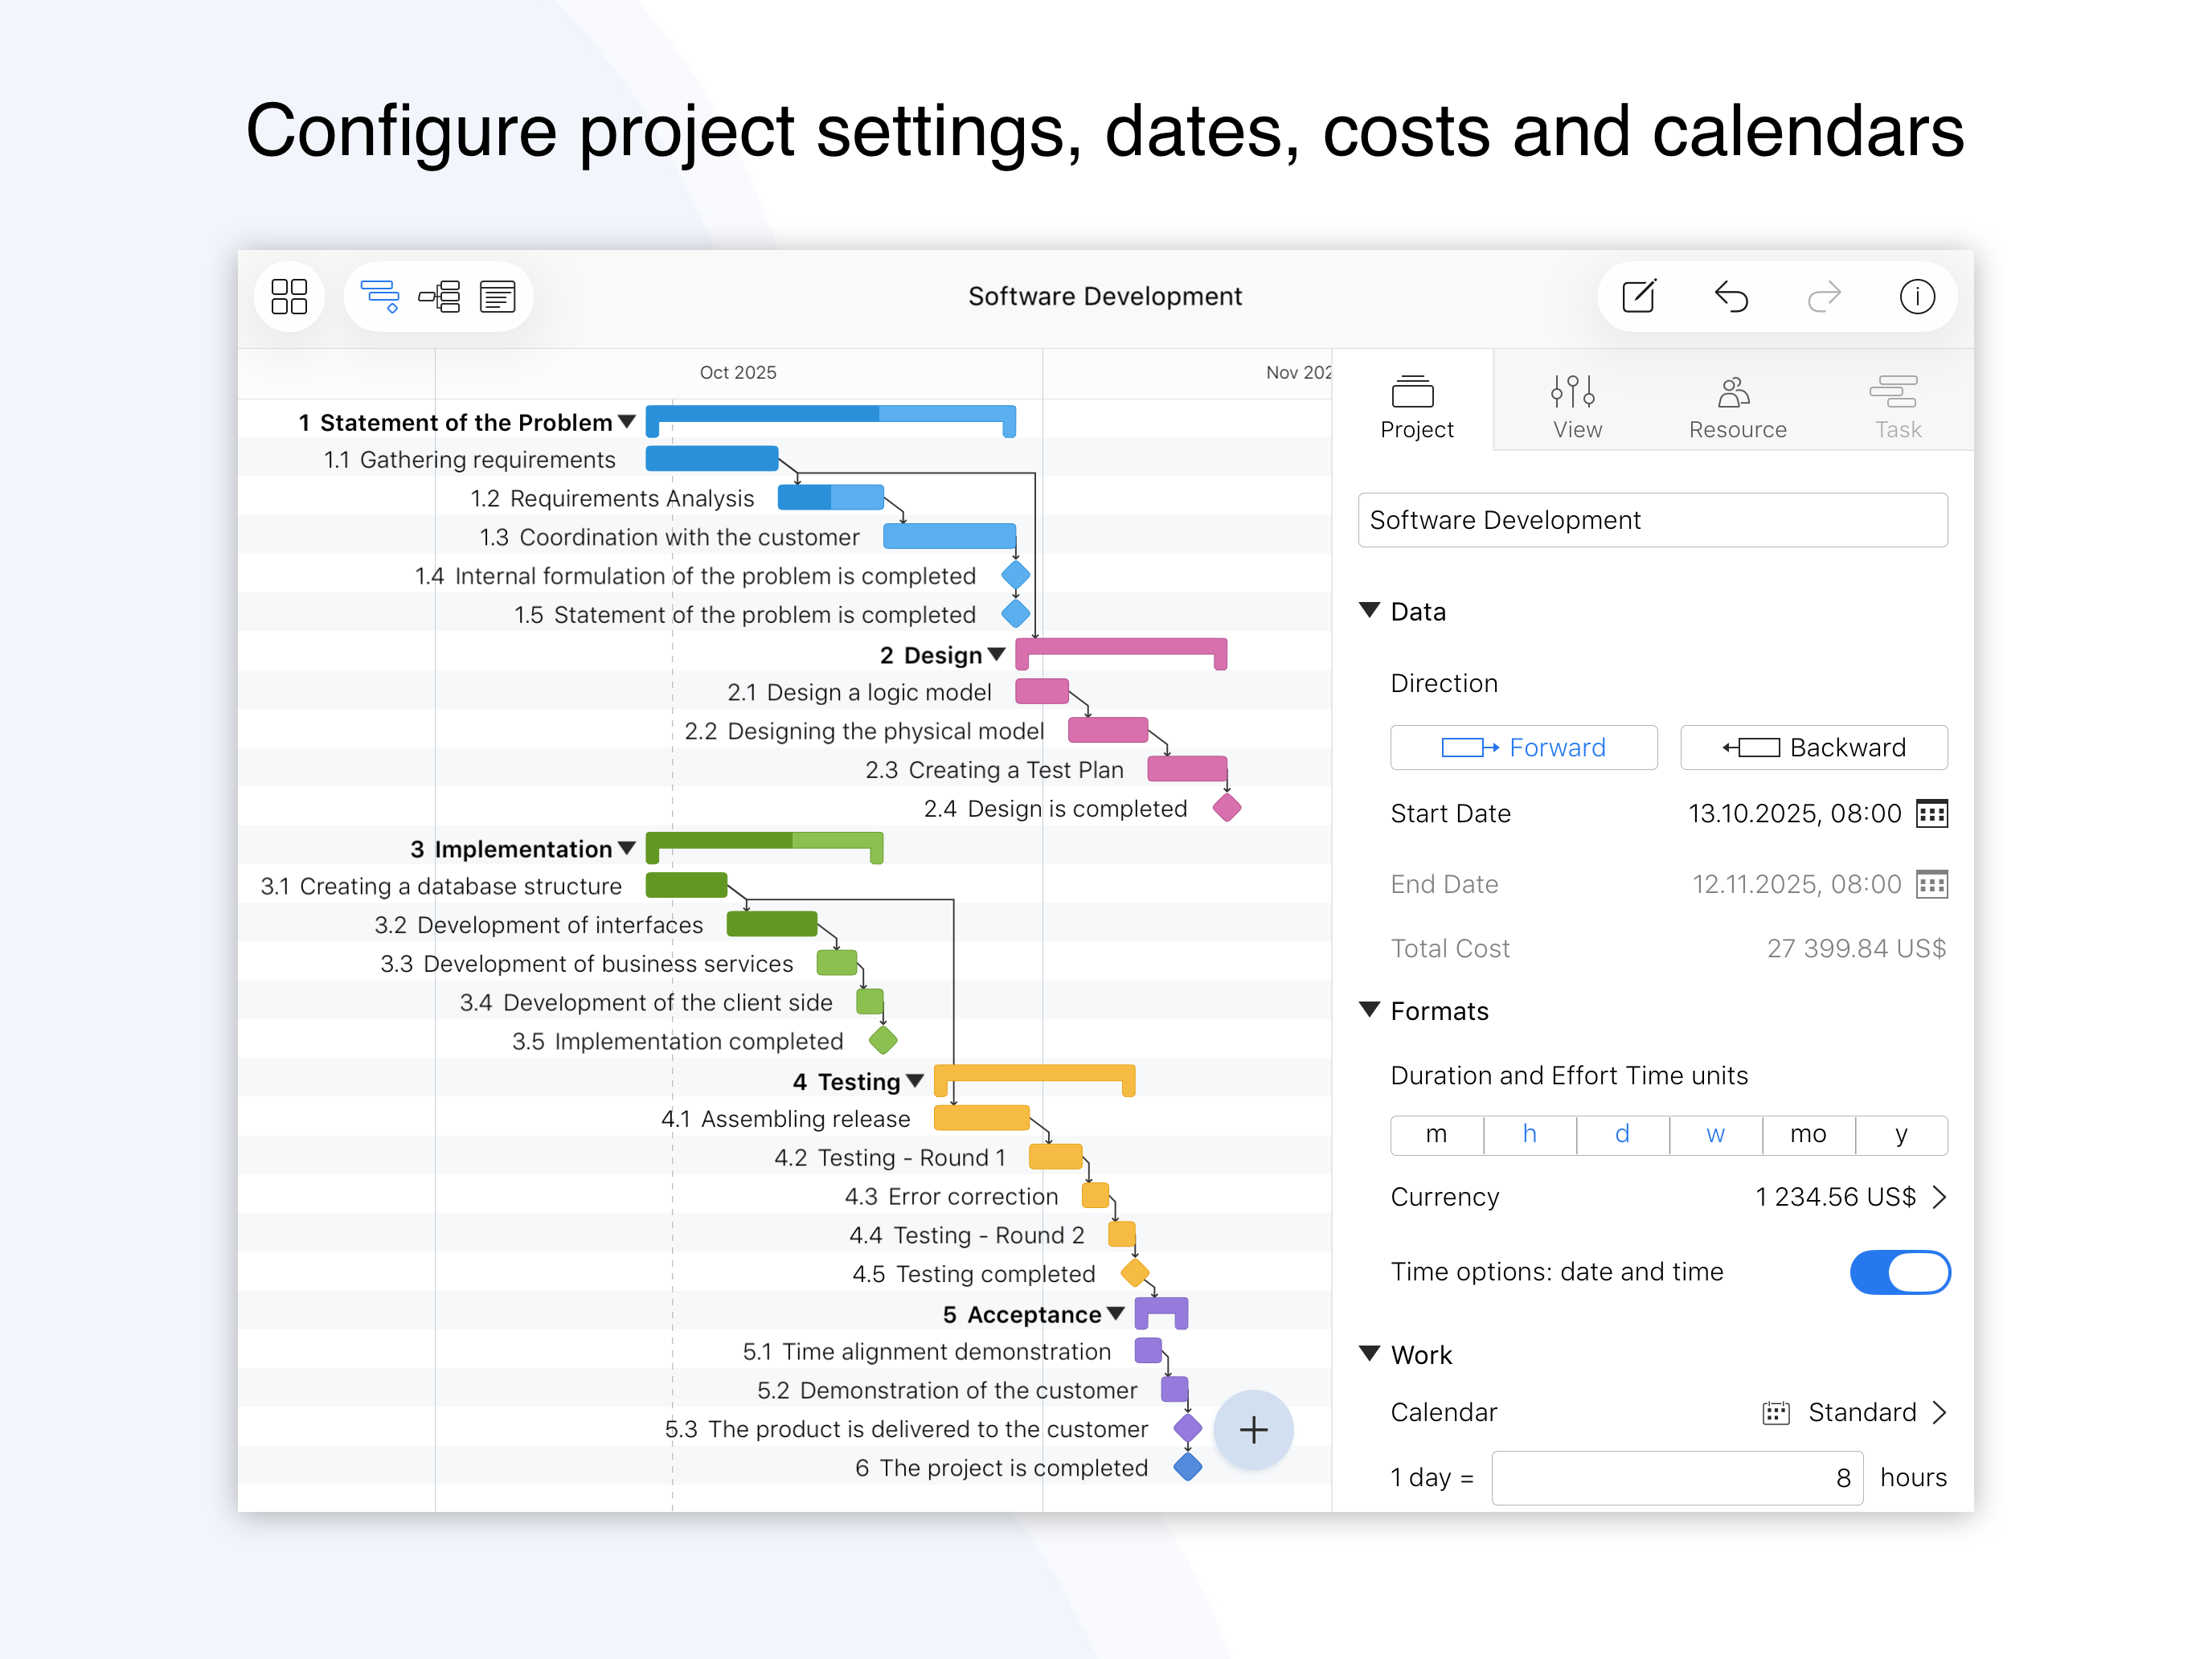Screen dimensions: 2212x1659
Task: Collapse the Data section
Action: 1370,610
